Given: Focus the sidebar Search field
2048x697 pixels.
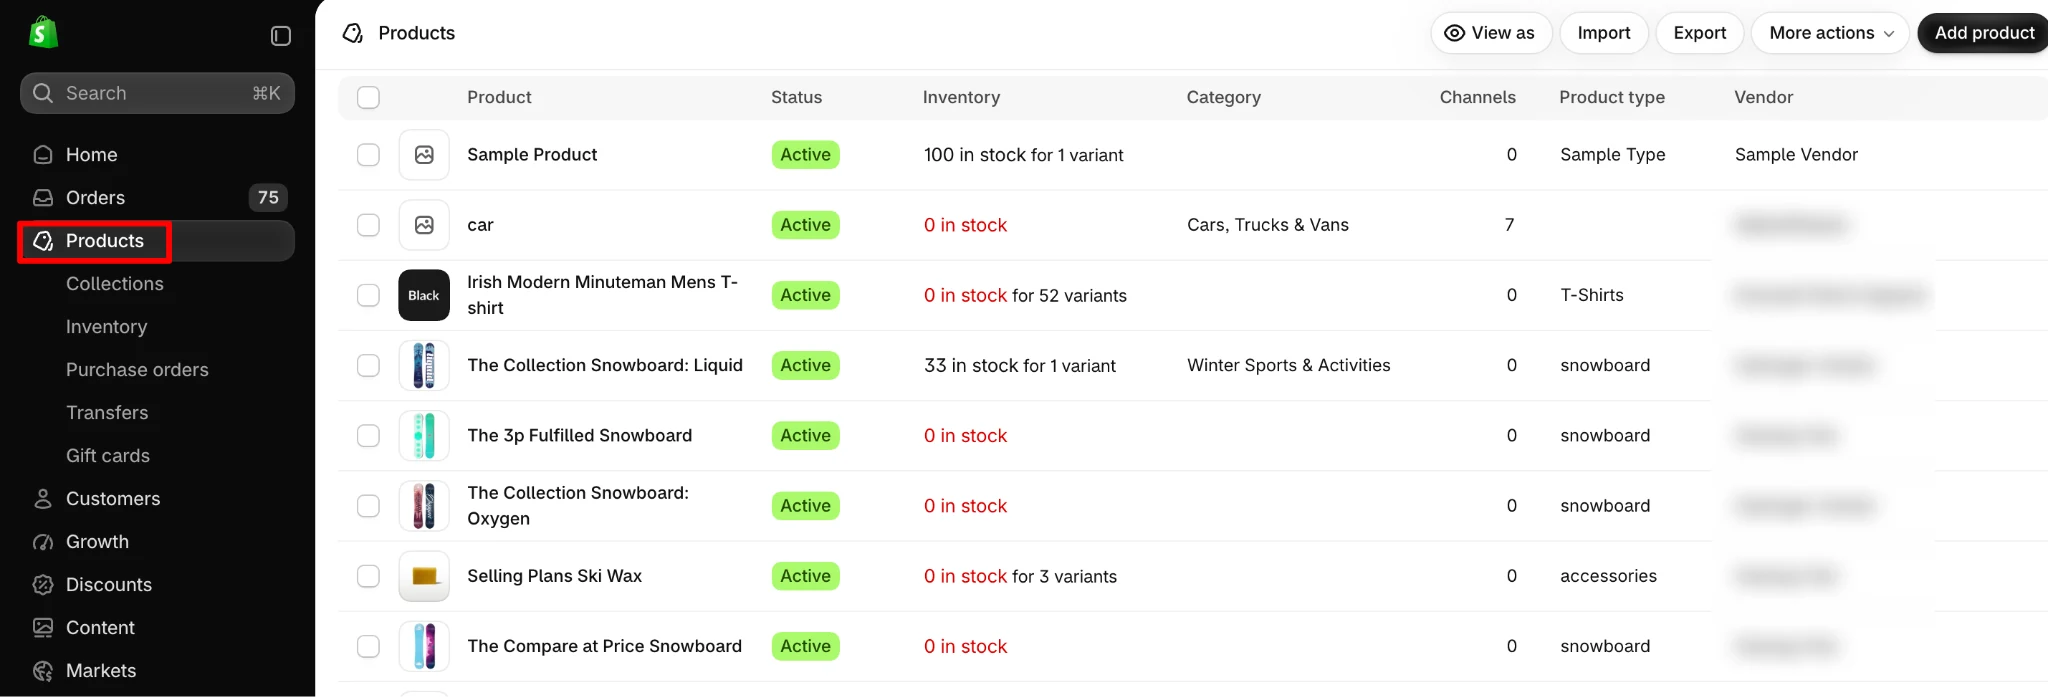Looking at the screenshot, I should (157, 93).
